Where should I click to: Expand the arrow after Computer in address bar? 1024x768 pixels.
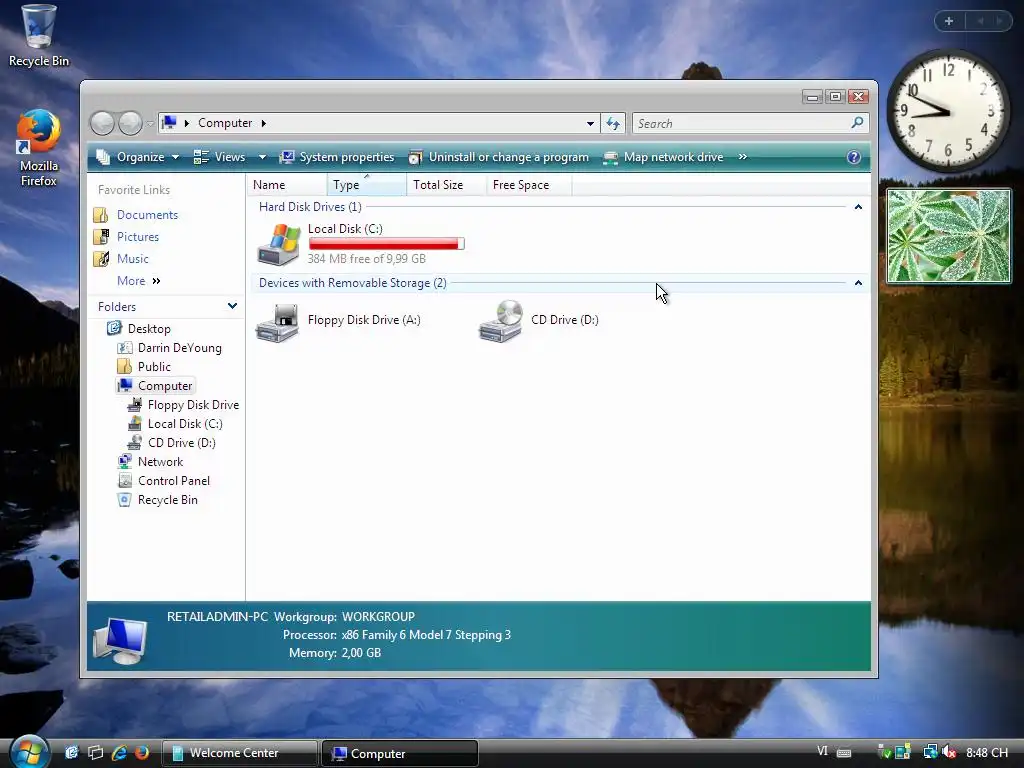[x=264, y=123]
